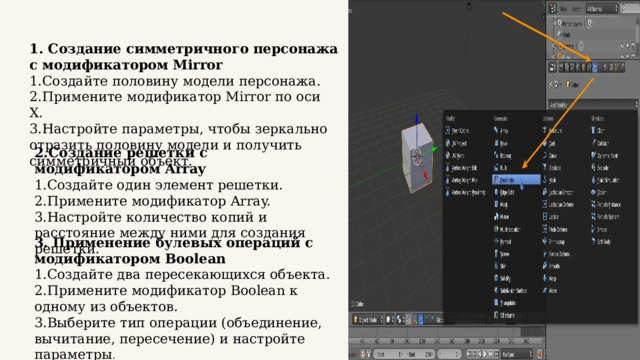Image resolution: width=640 pixels, height=360 pixels.
Task: Open the Modifiers wrench tab in Properties
Action: tap(595, 67)
